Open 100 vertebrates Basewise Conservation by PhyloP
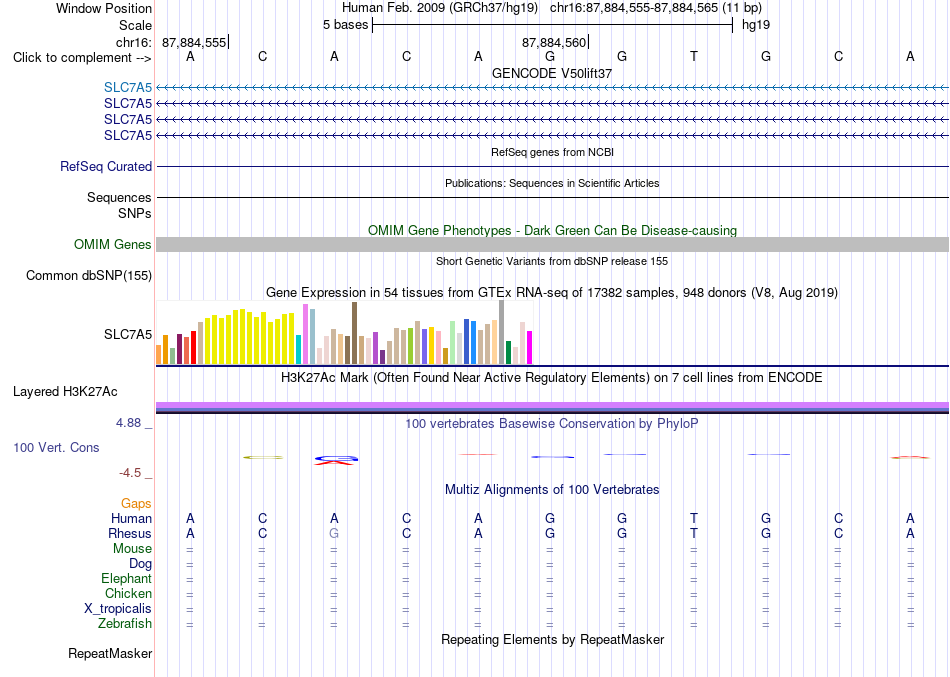950x677 pixels. (x=552, y=424)
